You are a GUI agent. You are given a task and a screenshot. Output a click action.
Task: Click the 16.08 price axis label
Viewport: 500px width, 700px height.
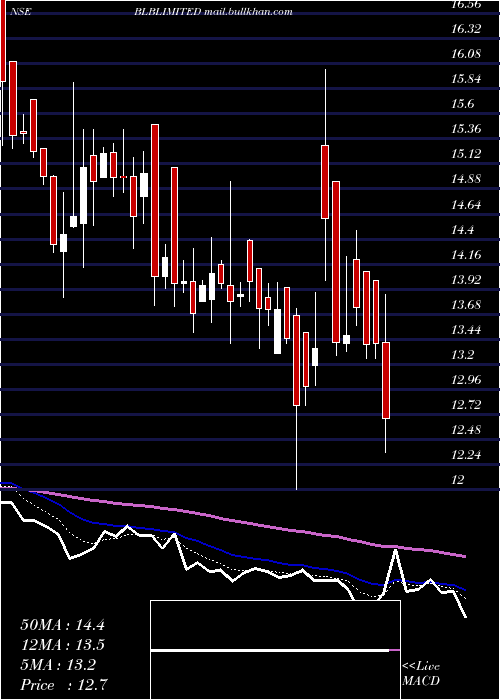(x=467, y=54)
